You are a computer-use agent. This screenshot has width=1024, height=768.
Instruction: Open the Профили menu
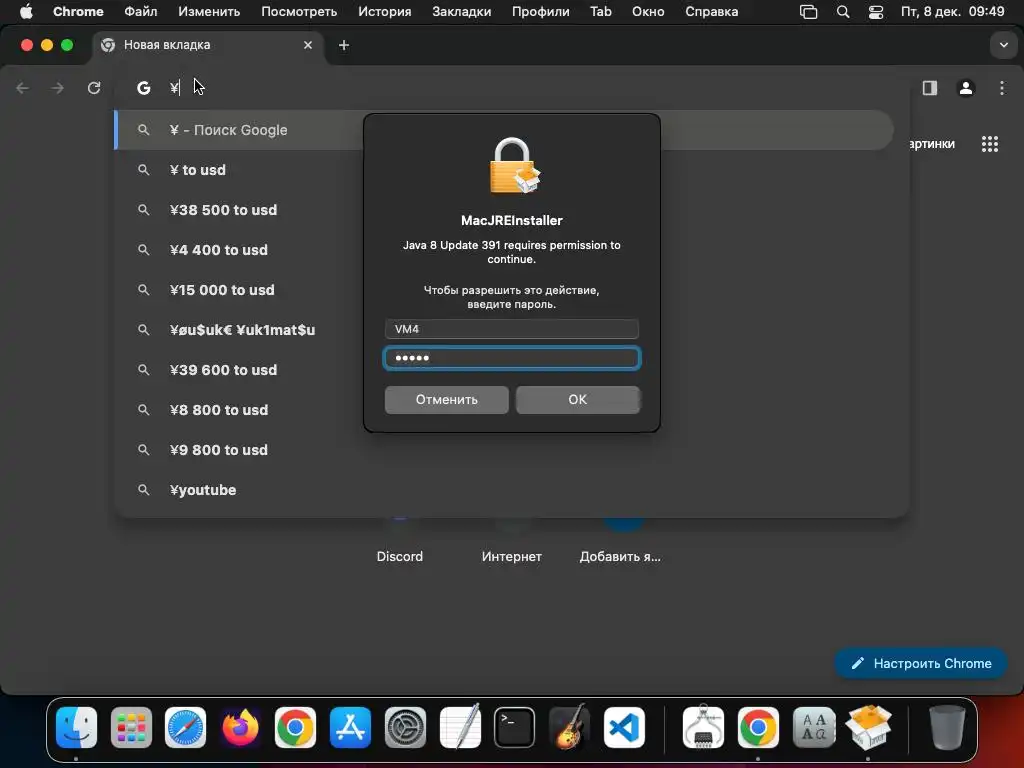pos(541,12)
